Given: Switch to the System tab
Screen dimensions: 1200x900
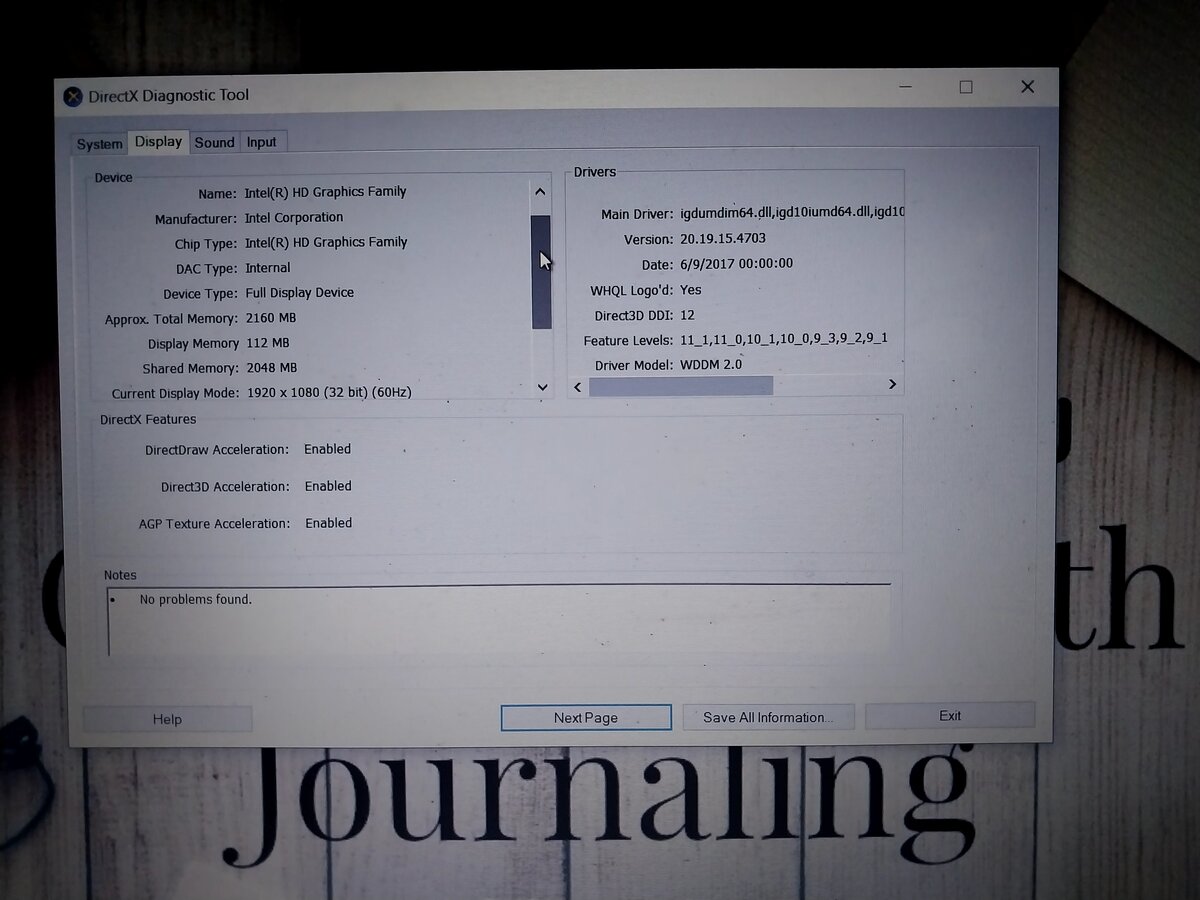Looking at the screenshot, I should tap(100, 144).
